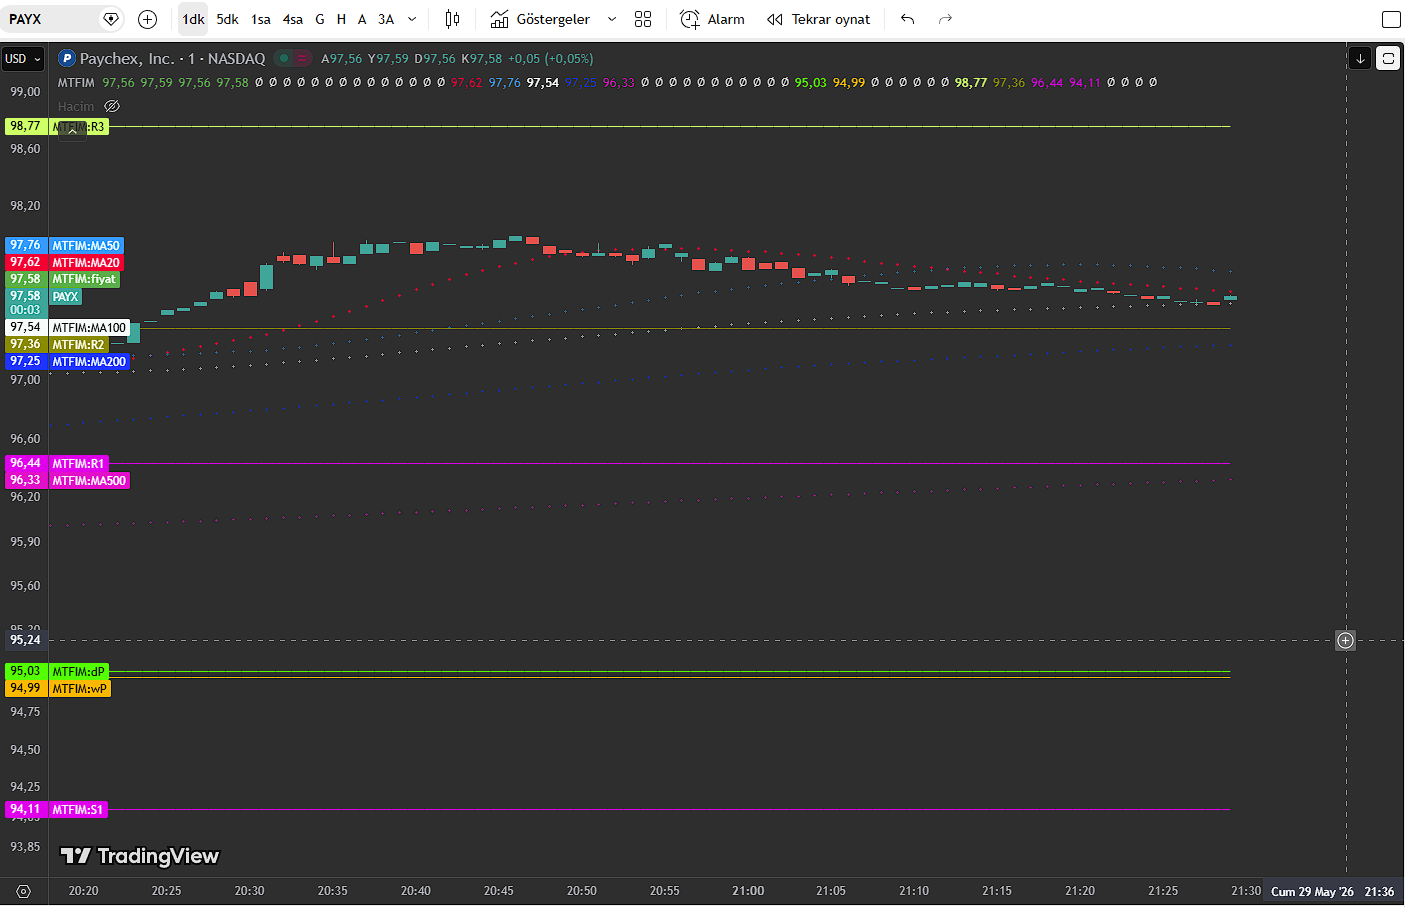Click the "MTFIM:MA20" red label
Screen dimensions: 1405x908
[86, 263]
